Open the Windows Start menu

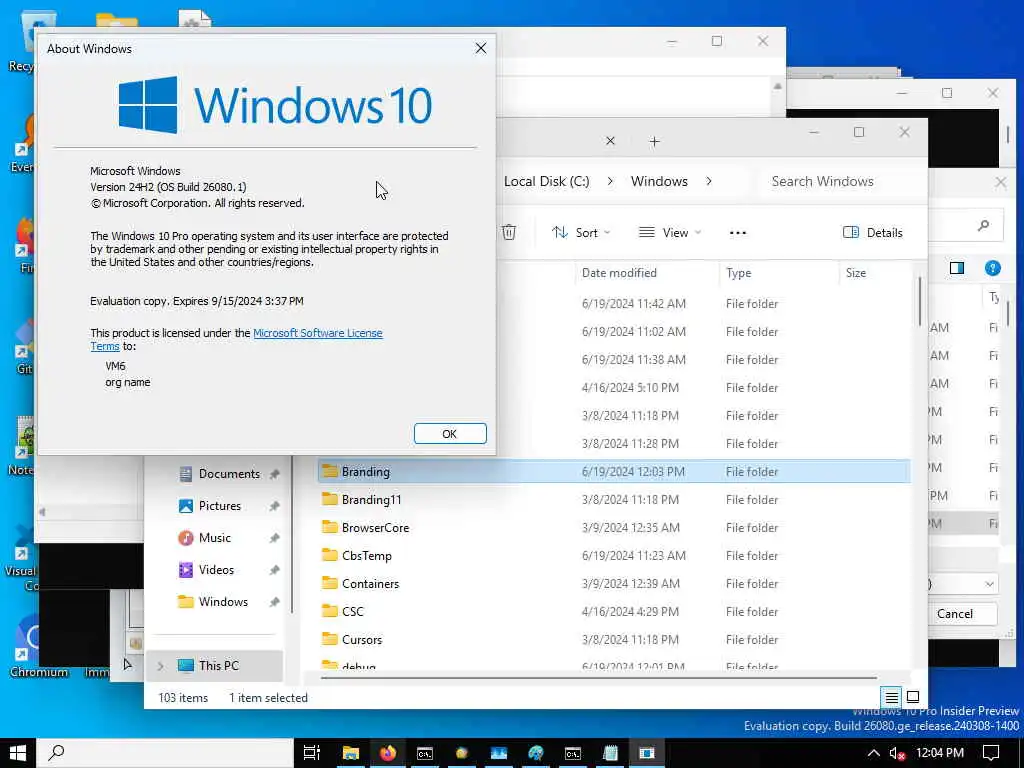click(x=18, y=753)
